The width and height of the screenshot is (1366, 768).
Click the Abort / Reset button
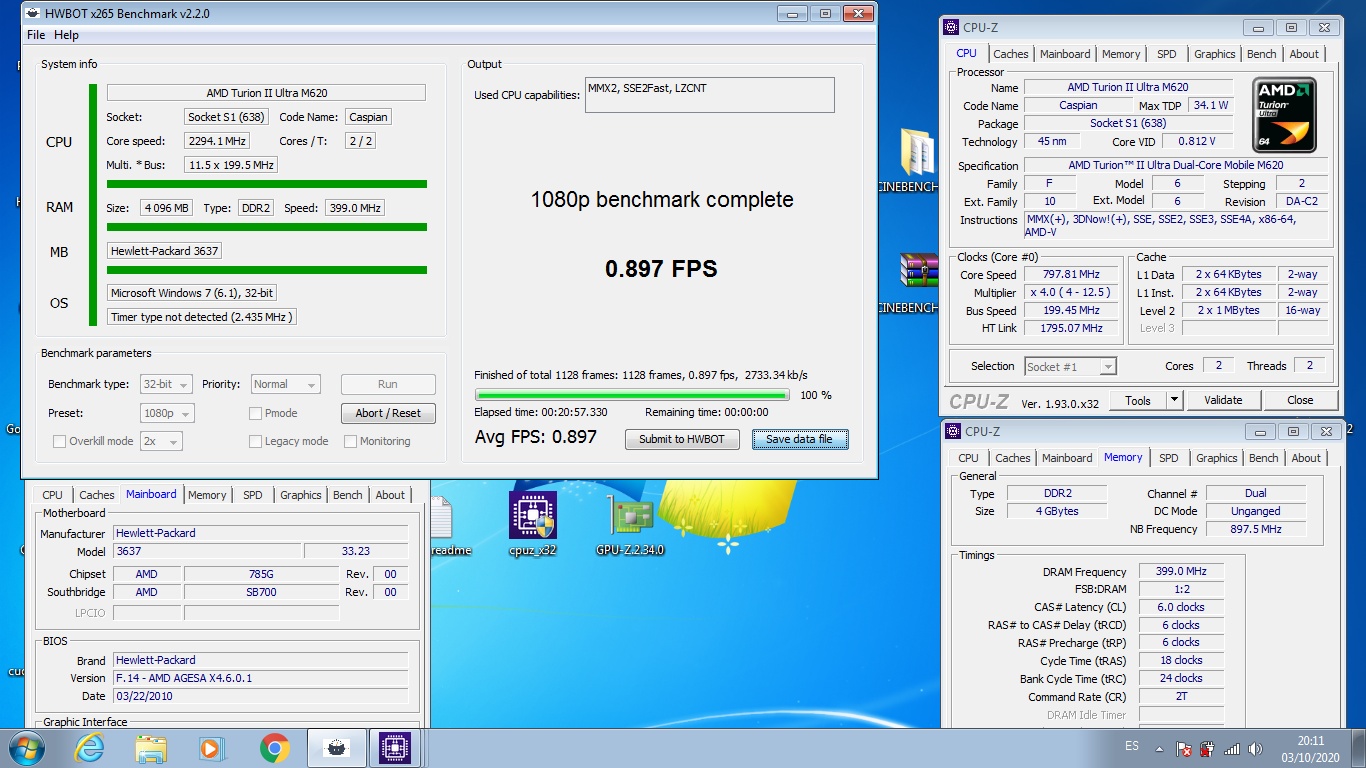click(x=388, y=413)
